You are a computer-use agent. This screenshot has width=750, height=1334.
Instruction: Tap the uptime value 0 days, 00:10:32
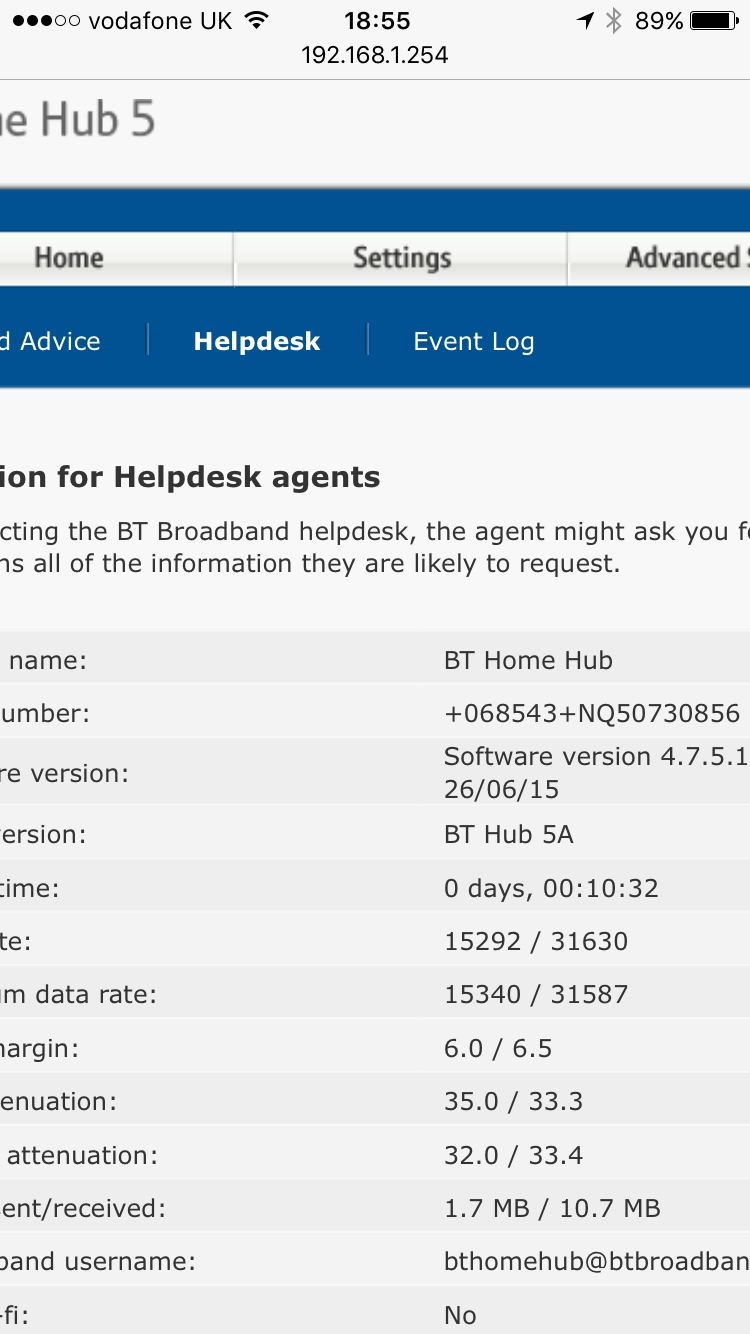pyautogui.click(x=551, y=888)
